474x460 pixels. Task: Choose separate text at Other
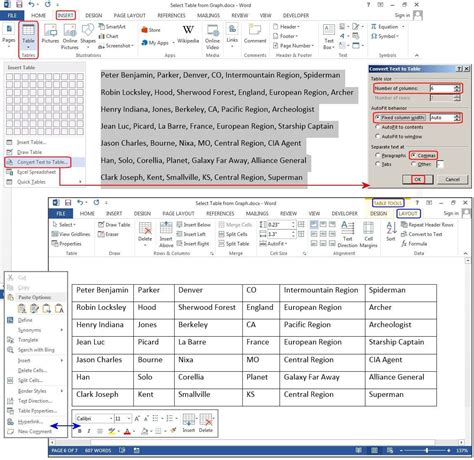tap(413, 164)
